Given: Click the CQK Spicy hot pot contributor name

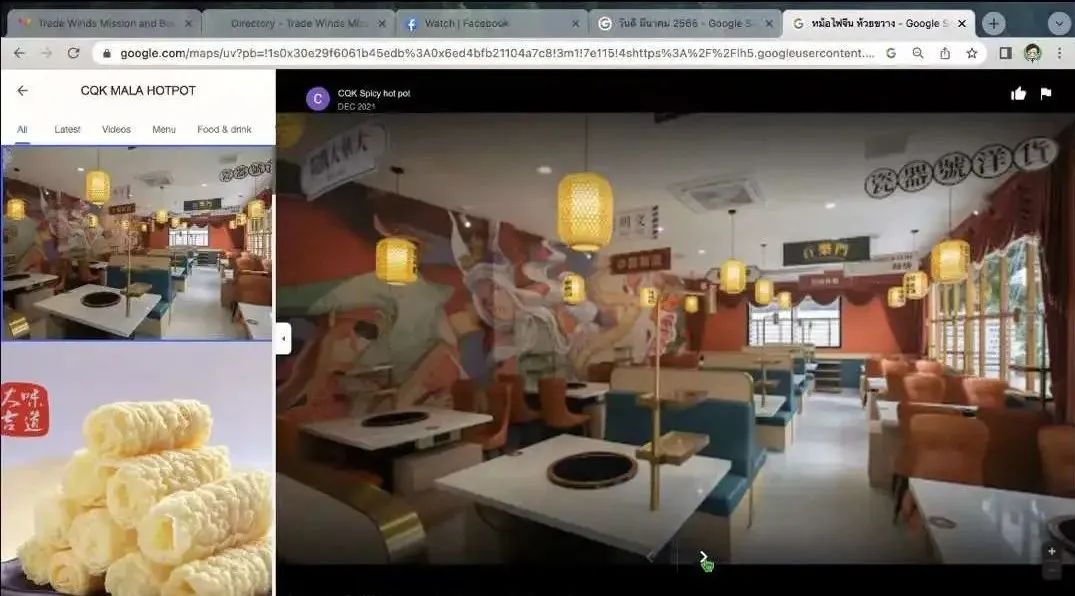Looking at the screenshot, I should coord(374,93).
